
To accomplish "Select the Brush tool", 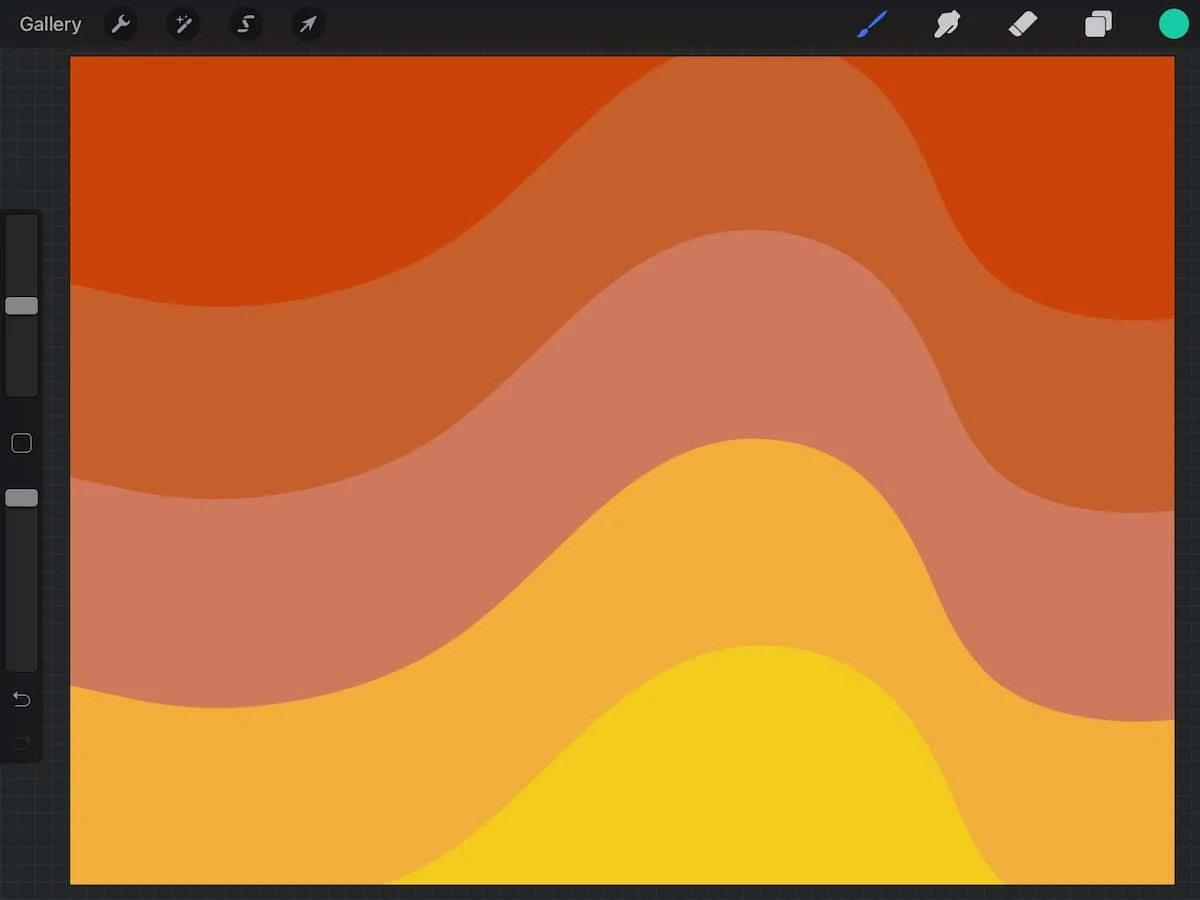I will pos(872,24).
